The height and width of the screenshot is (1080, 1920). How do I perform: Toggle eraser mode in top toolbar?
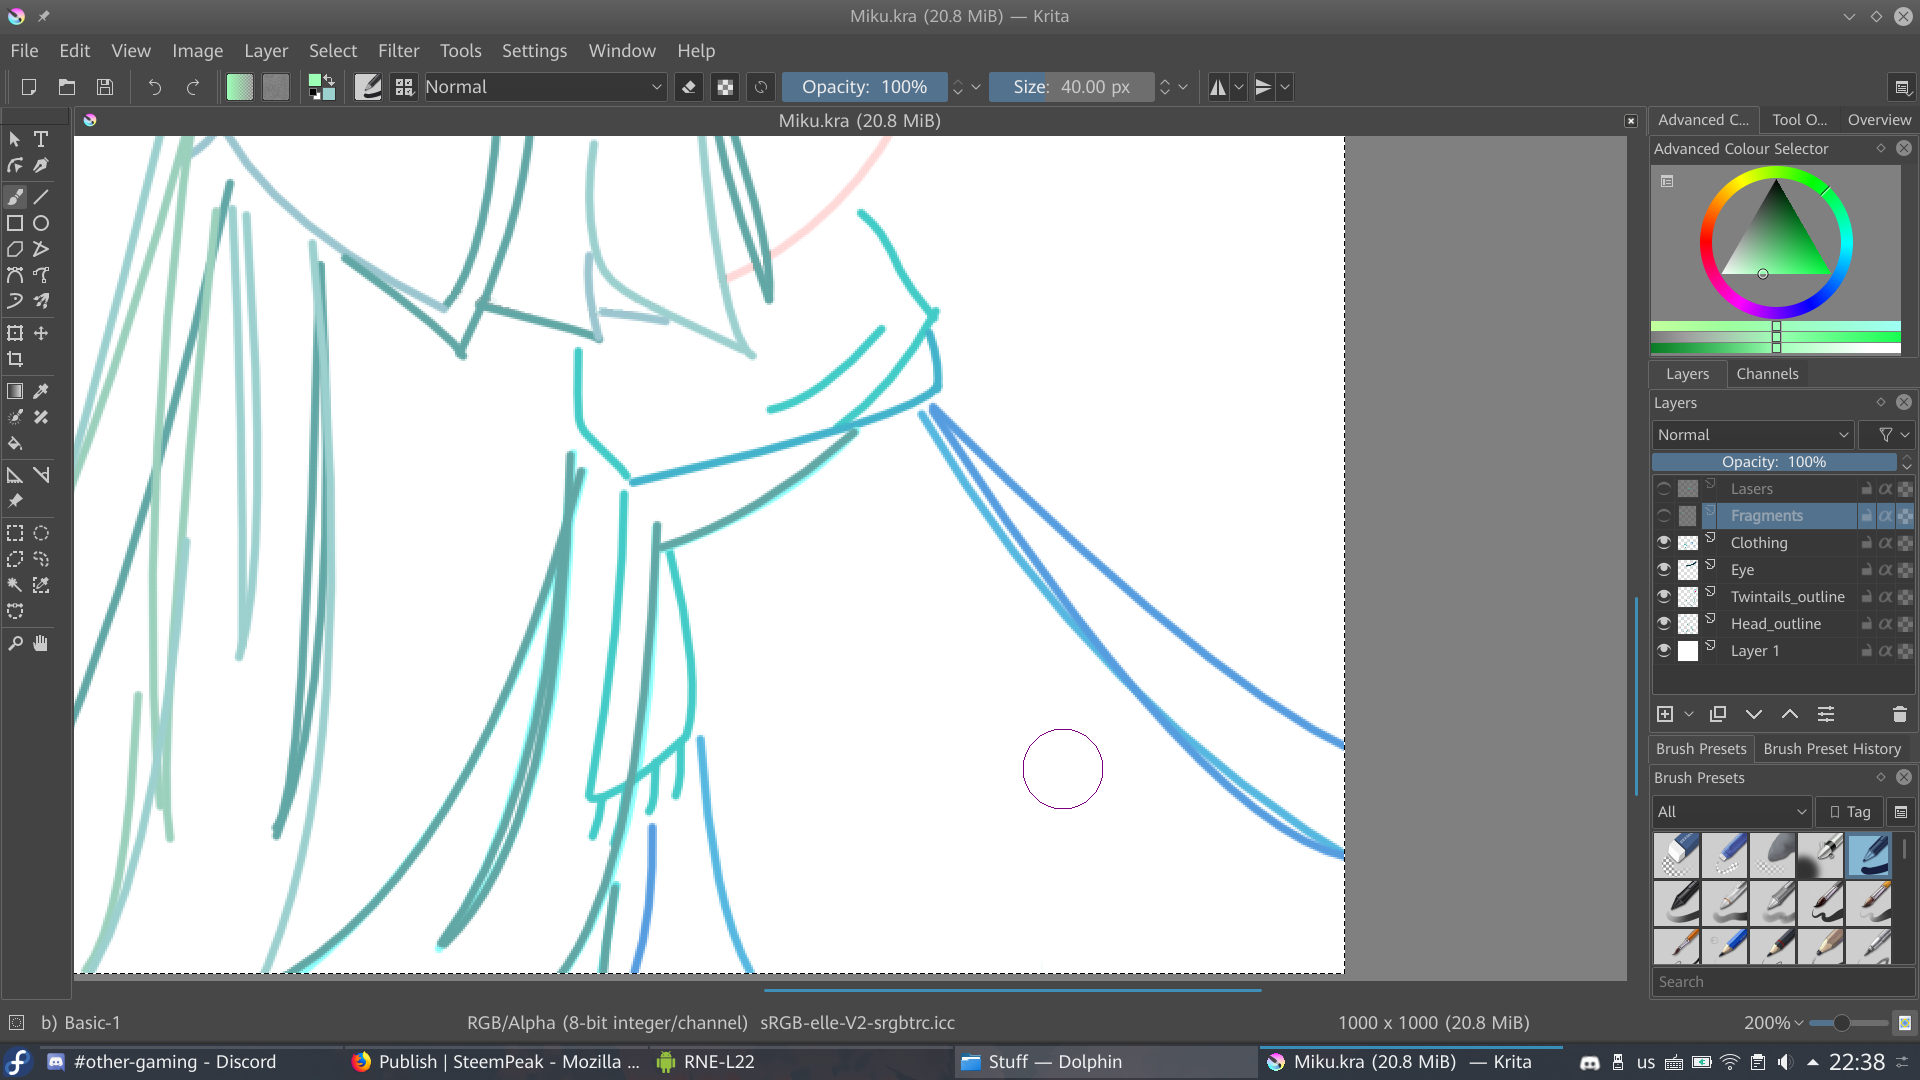click(688, 87)
